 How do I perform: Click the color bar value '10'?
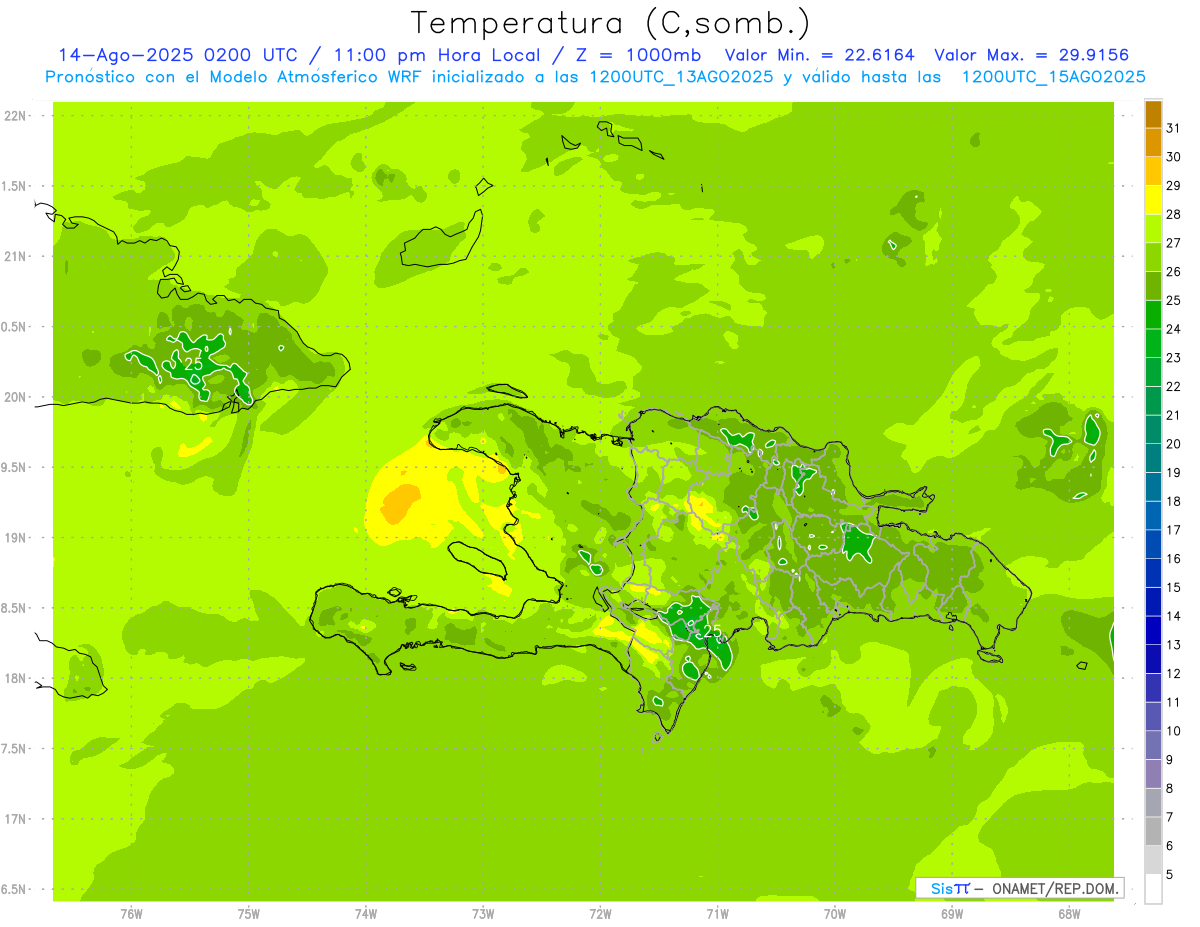point(1174,731)
